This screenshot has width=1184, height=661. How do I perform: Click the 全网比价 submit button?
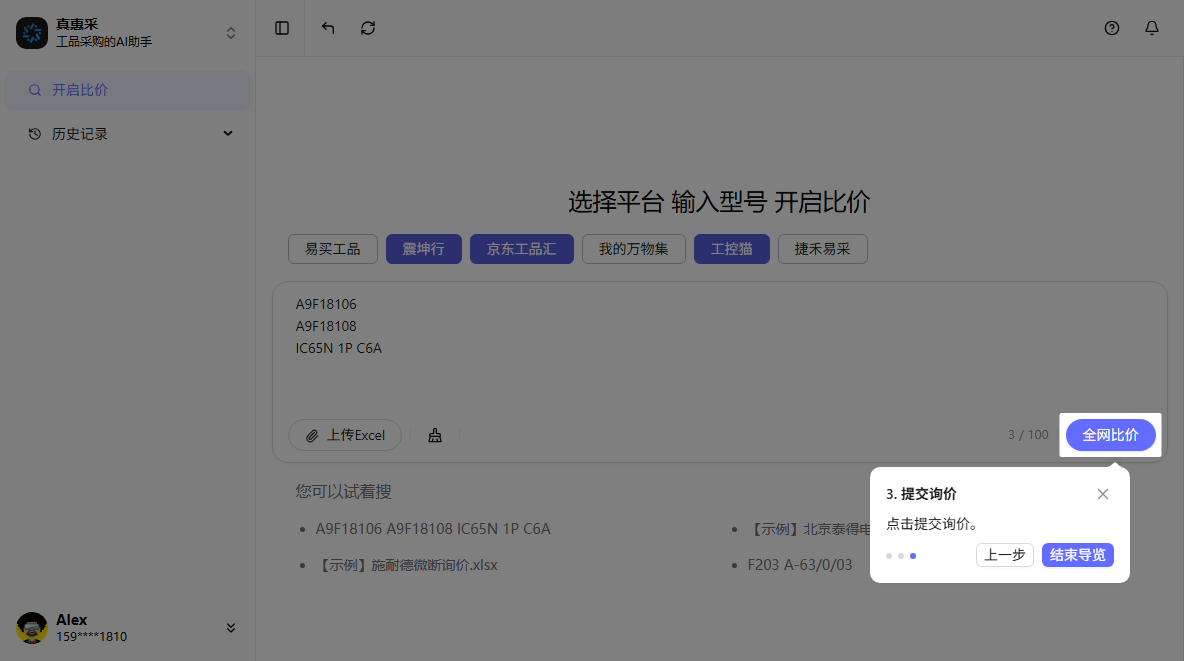pyautogui.click(x=1110, y=435)
